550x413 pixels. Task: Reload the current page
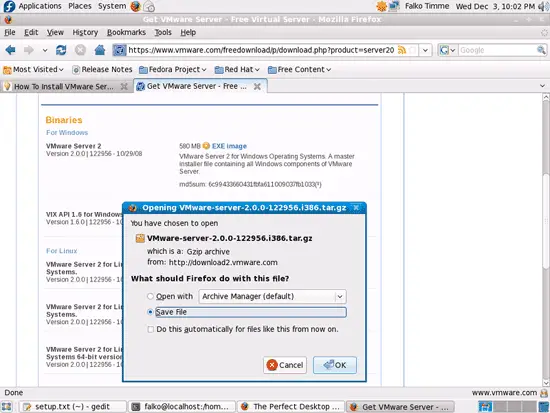pos(61,50)
